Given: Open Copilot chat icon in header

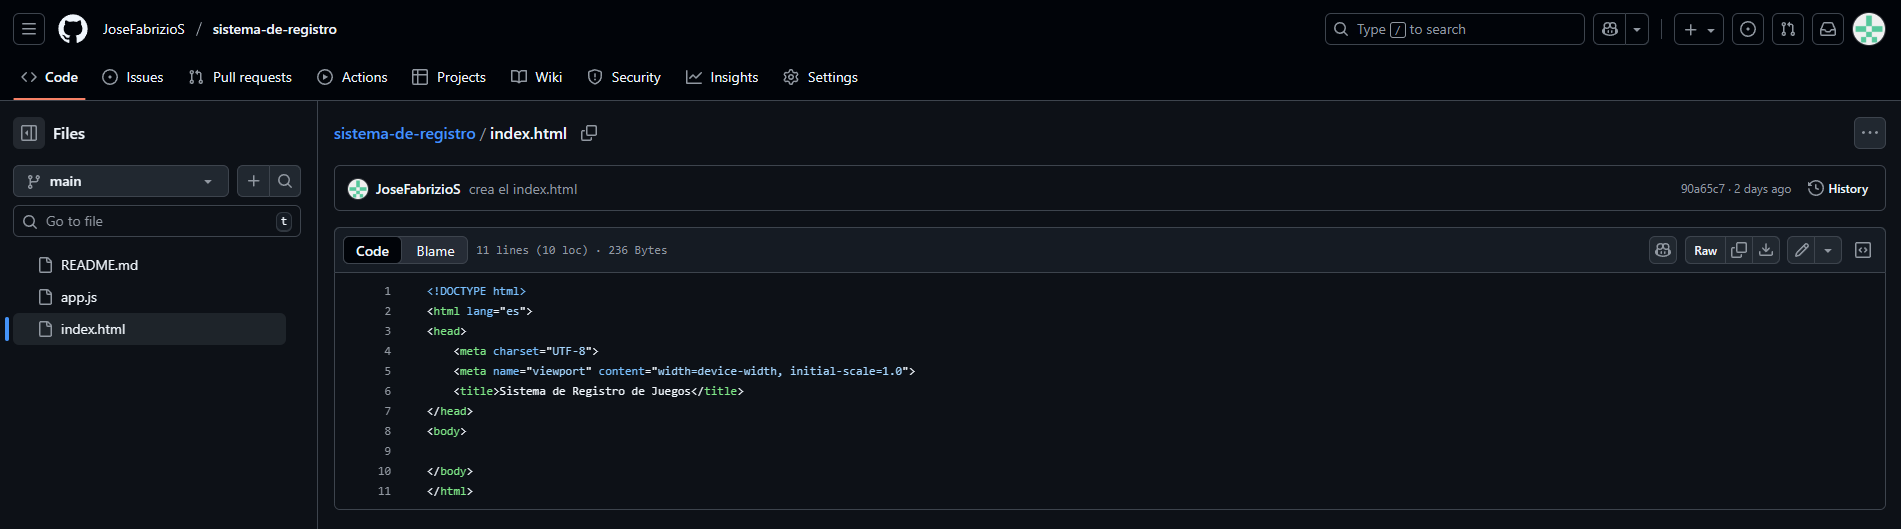Looking at the screenshot, I should [1610, 29].
